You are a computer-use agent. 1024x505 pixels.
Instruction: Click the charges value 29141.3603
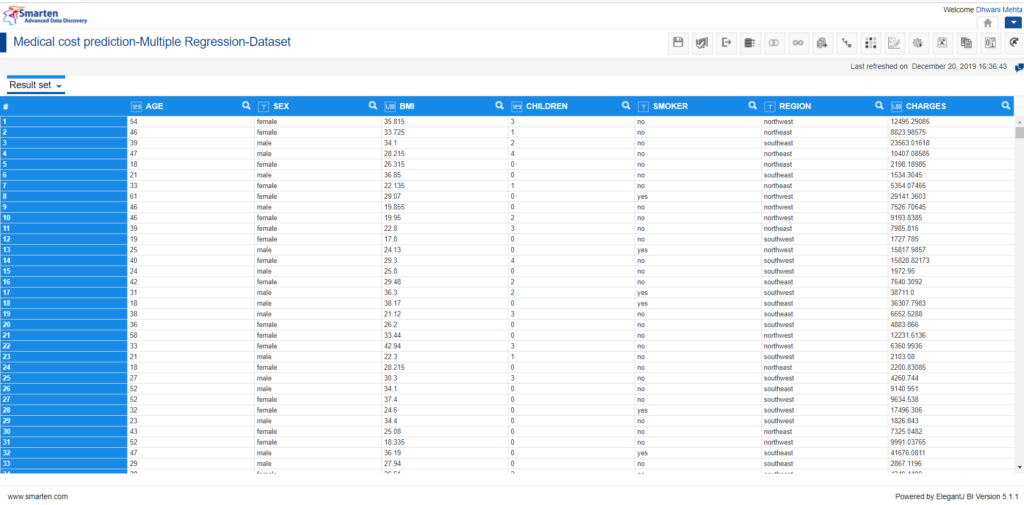coord(907,197)
